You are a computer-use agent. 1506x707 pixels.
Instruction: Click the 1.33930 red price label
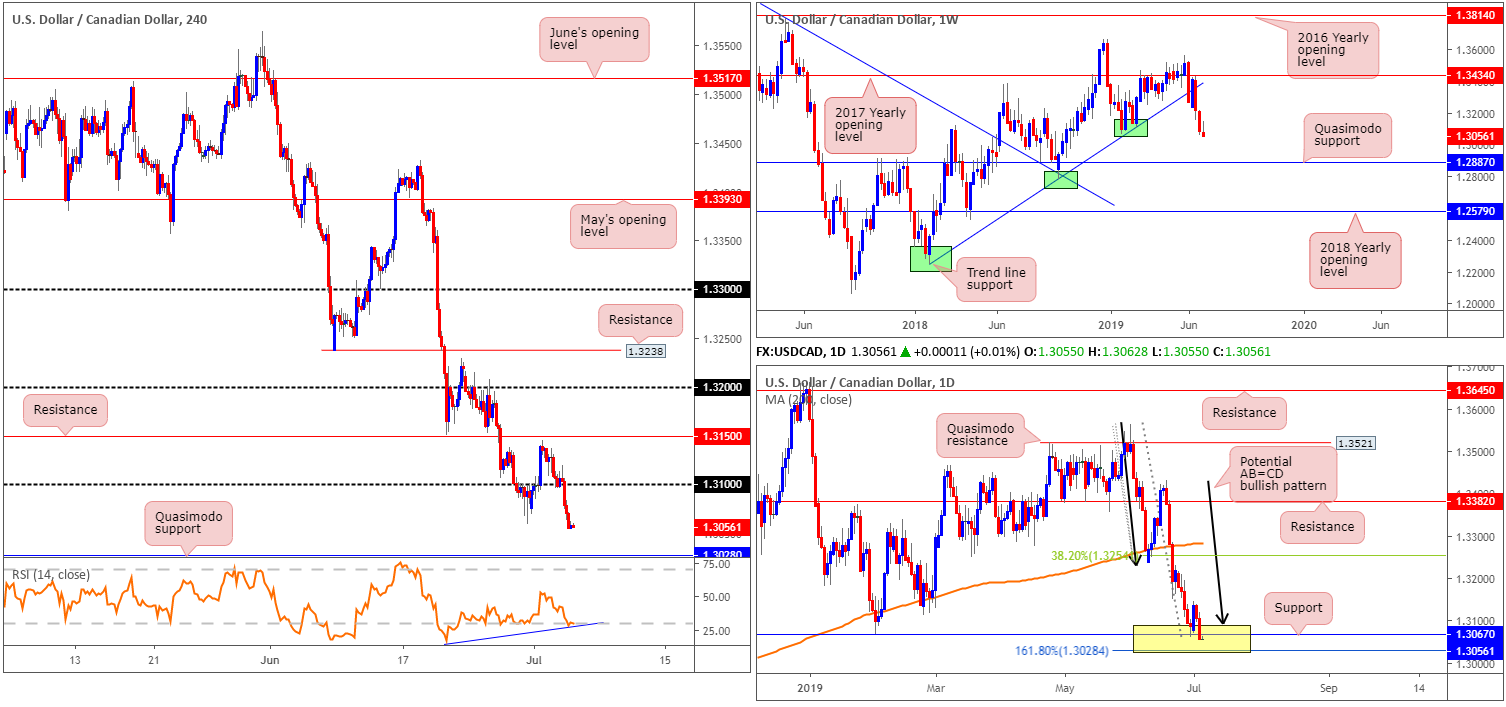pos(720,199)
